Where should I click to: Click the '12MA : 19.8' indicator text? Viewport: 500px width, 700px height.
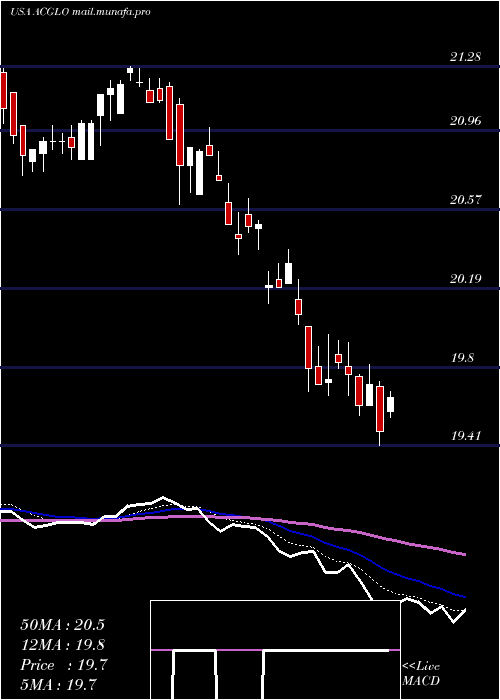(62, 645)
